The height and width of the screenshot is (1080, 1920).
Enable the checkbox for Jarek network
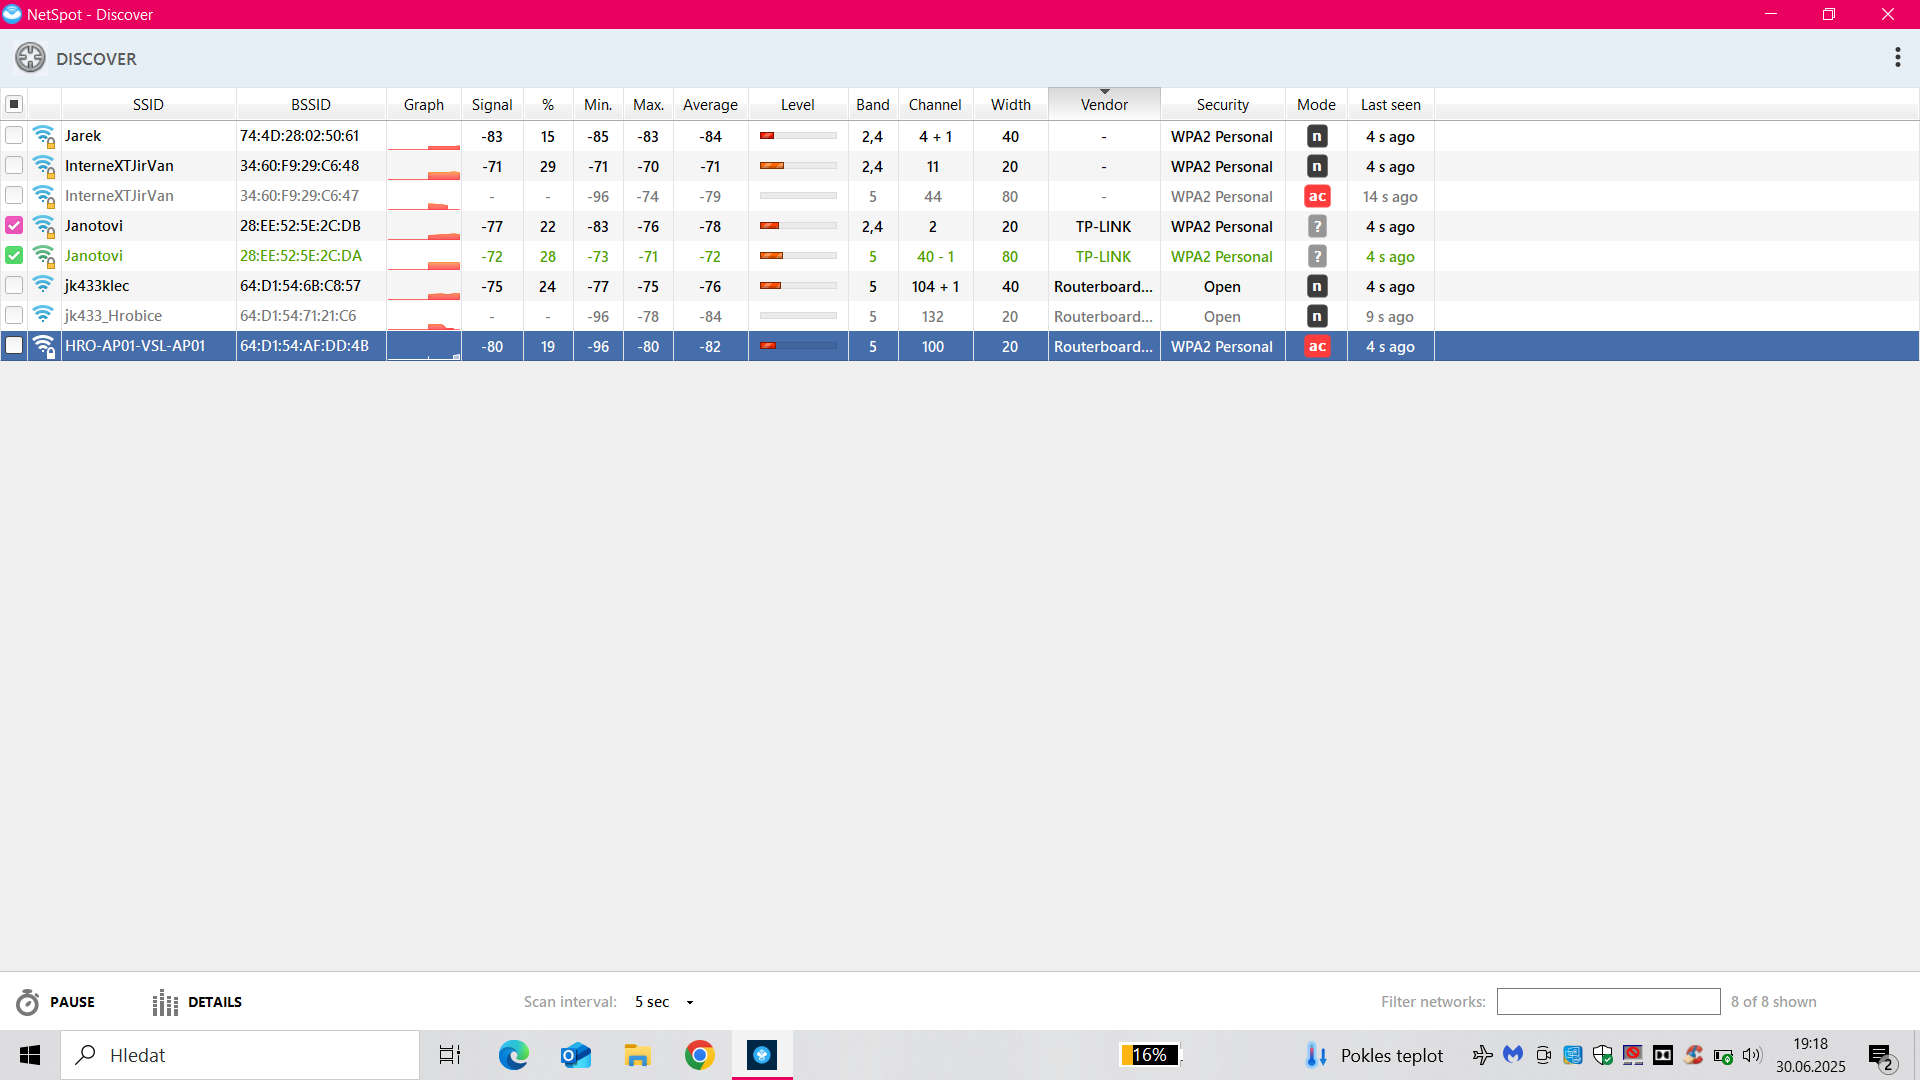point(14,136)
